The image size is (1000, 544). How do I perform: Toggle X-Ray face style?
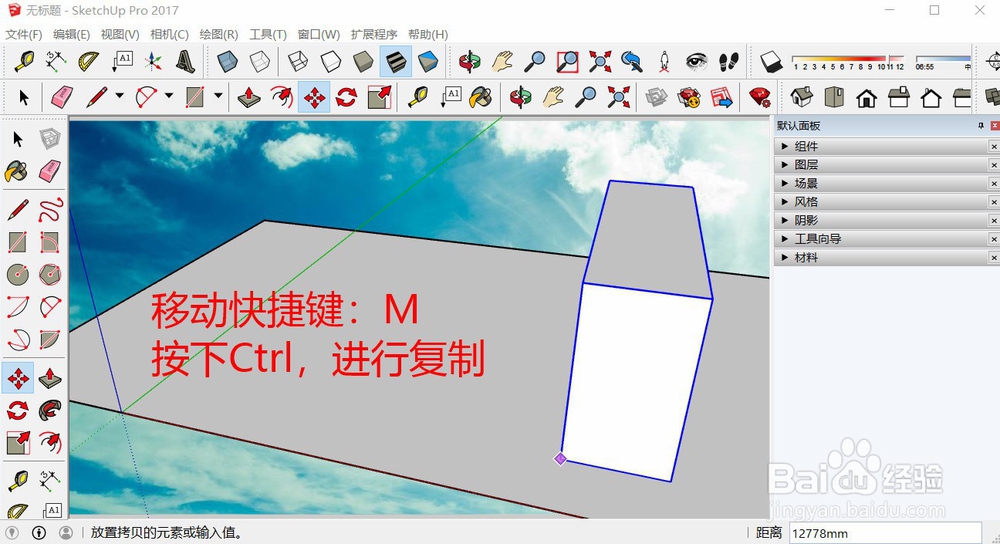227,61
